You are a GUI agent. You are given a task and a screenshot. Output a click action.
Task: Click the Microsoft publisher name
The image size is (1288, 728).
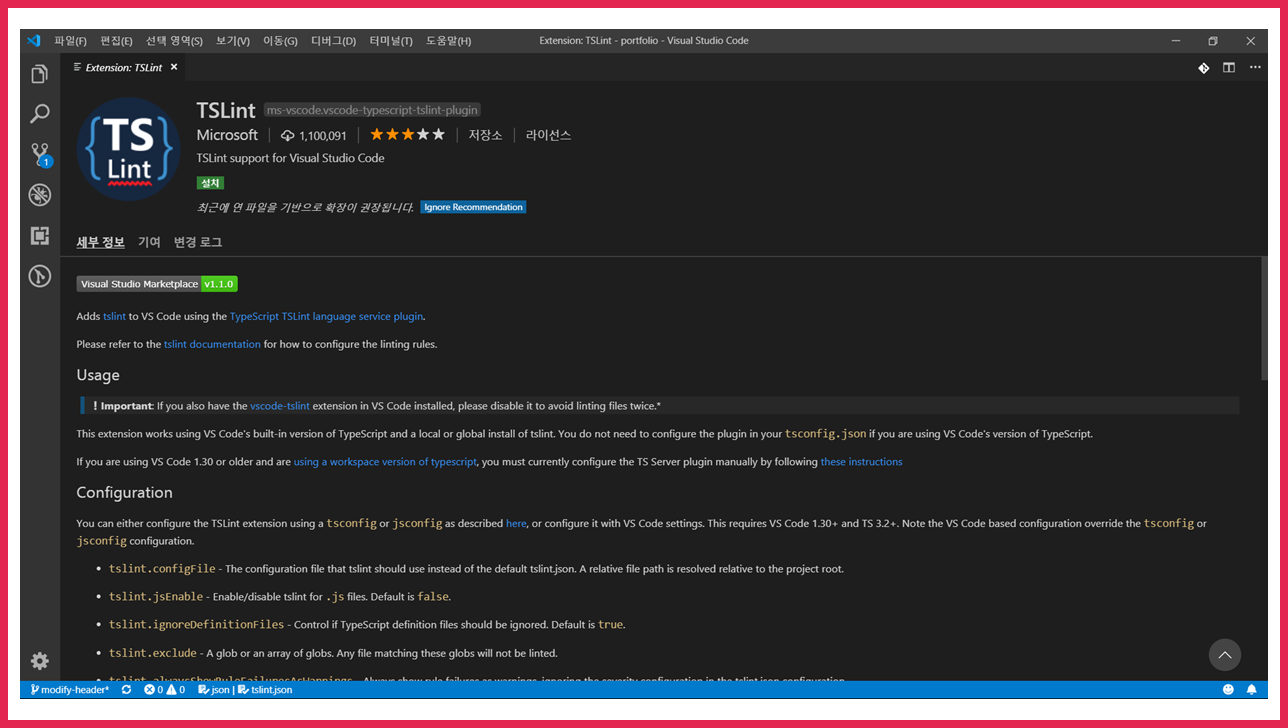(227, 135)
